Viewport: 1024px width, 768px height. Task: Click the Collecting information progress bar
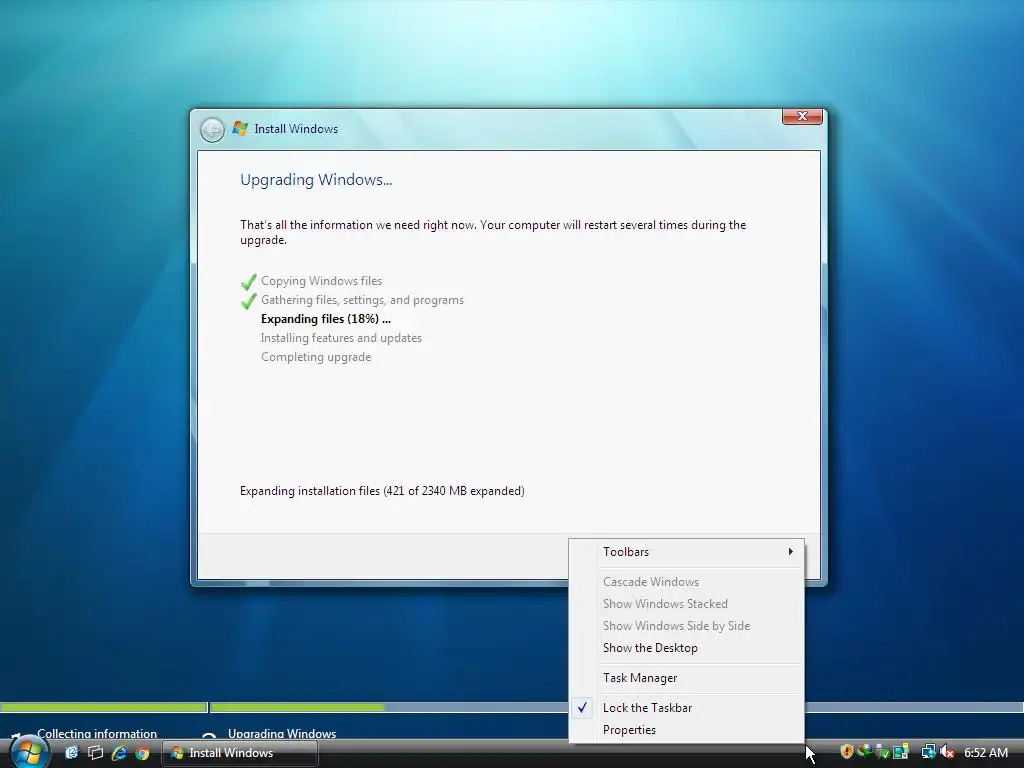104,707
